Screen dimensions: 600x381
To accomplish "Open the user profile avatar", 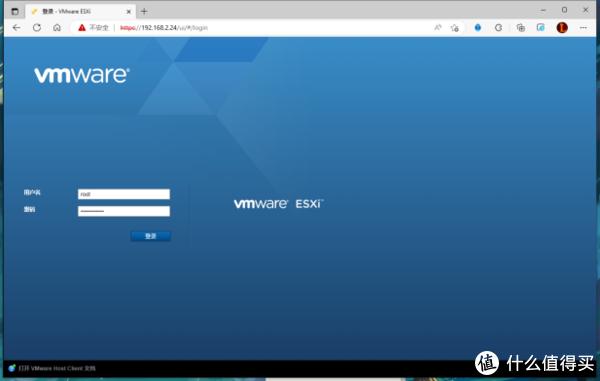I will coord(562,28).
